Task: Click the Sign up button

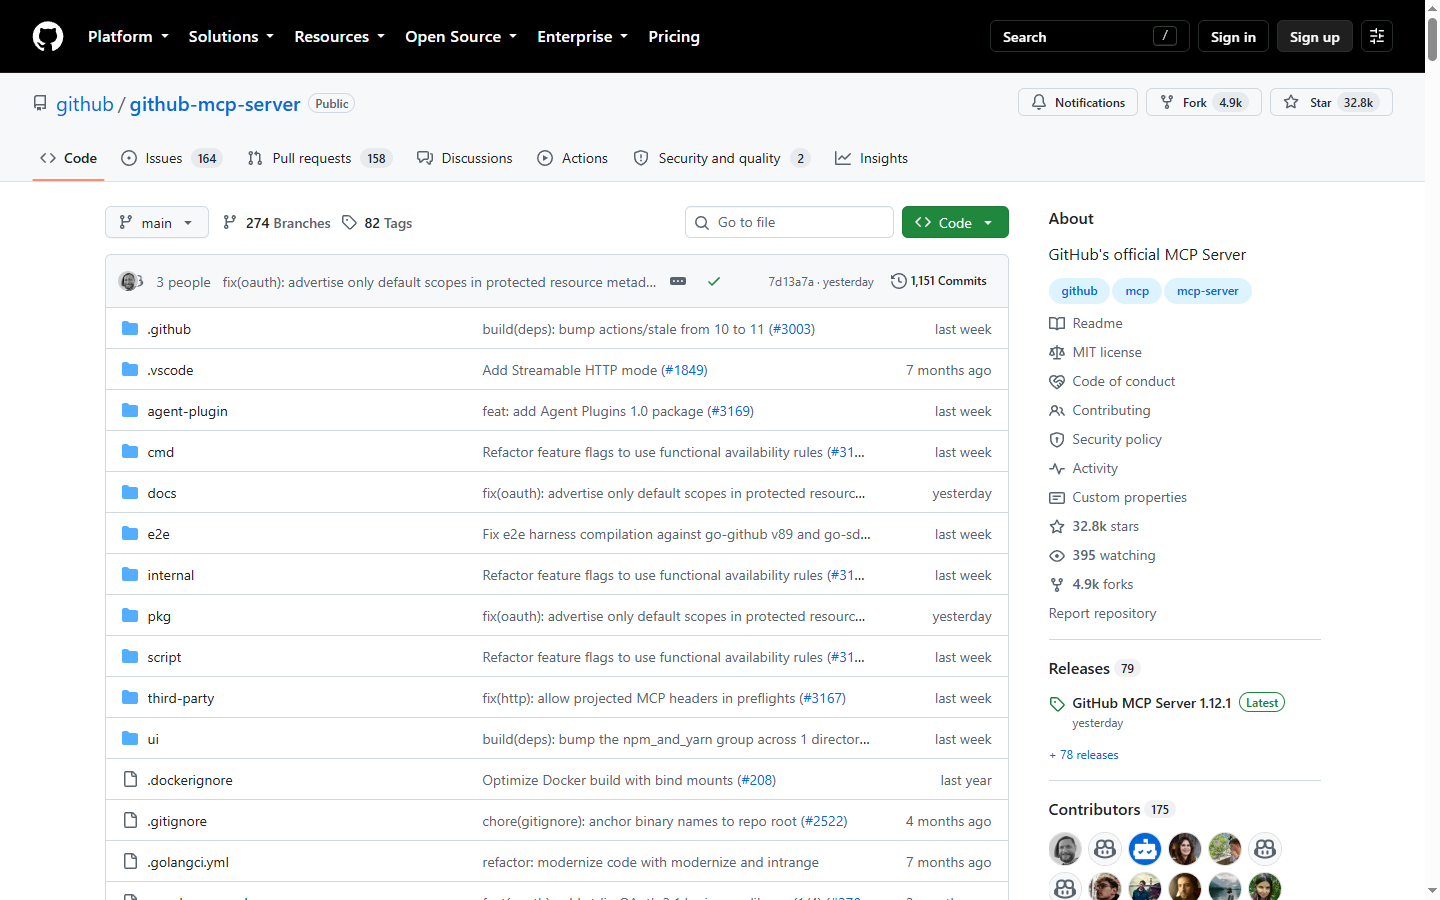Action: coord(1314,36)
